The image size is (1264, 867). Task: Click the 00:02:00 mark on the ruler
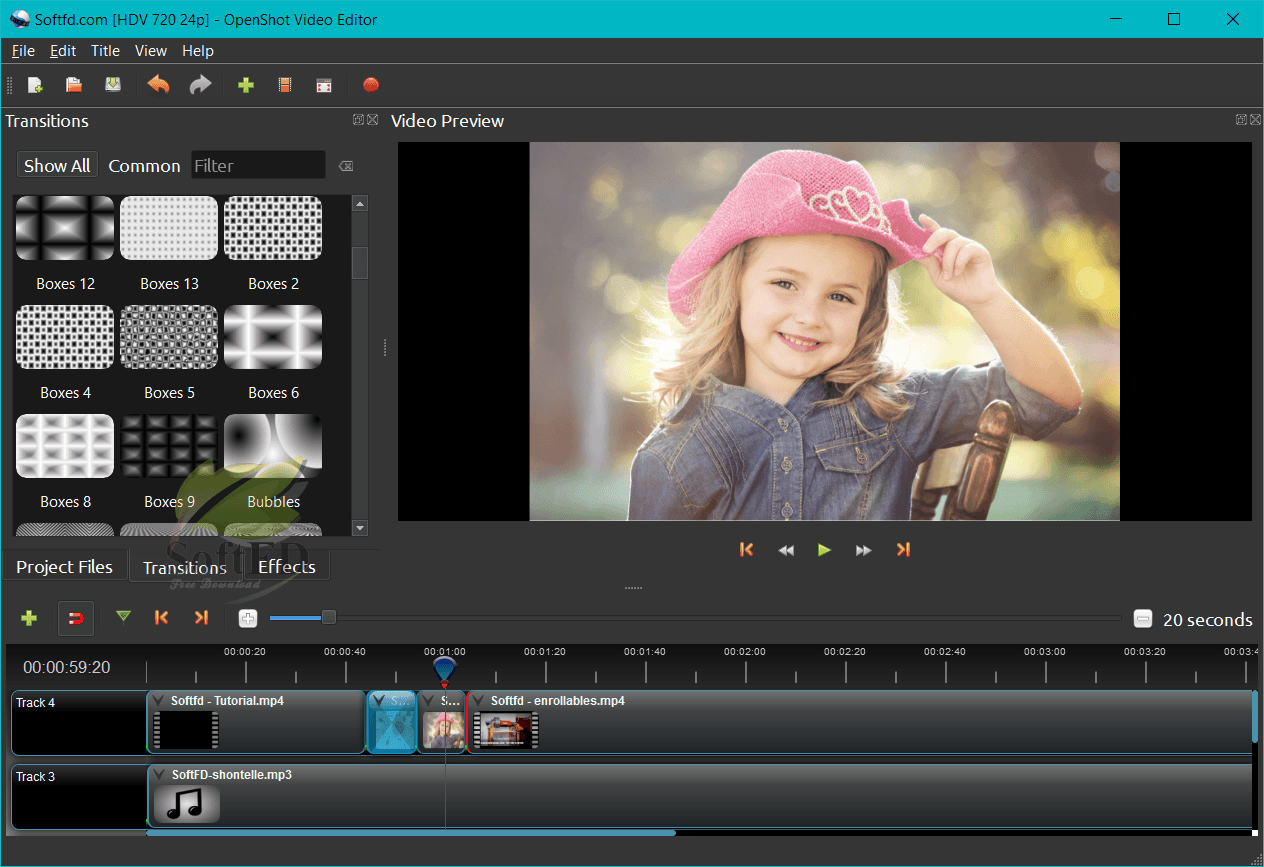click(745, 652)
